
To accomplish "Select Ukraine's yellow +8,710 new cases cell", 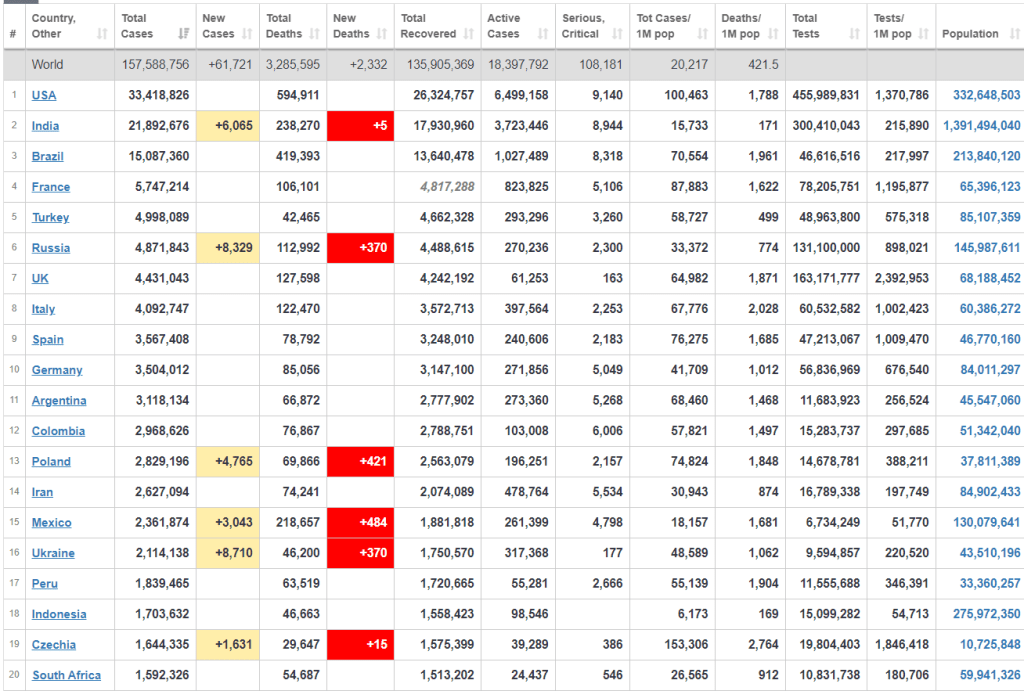I will [226, 553].
